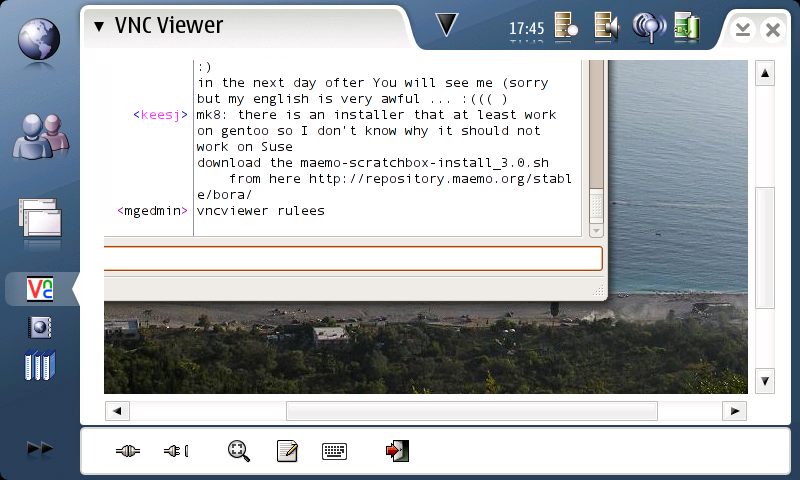Toggle fullscreen with magnifier toolbar icon
This screenshot has width=800, height=480.
[238, 451]
